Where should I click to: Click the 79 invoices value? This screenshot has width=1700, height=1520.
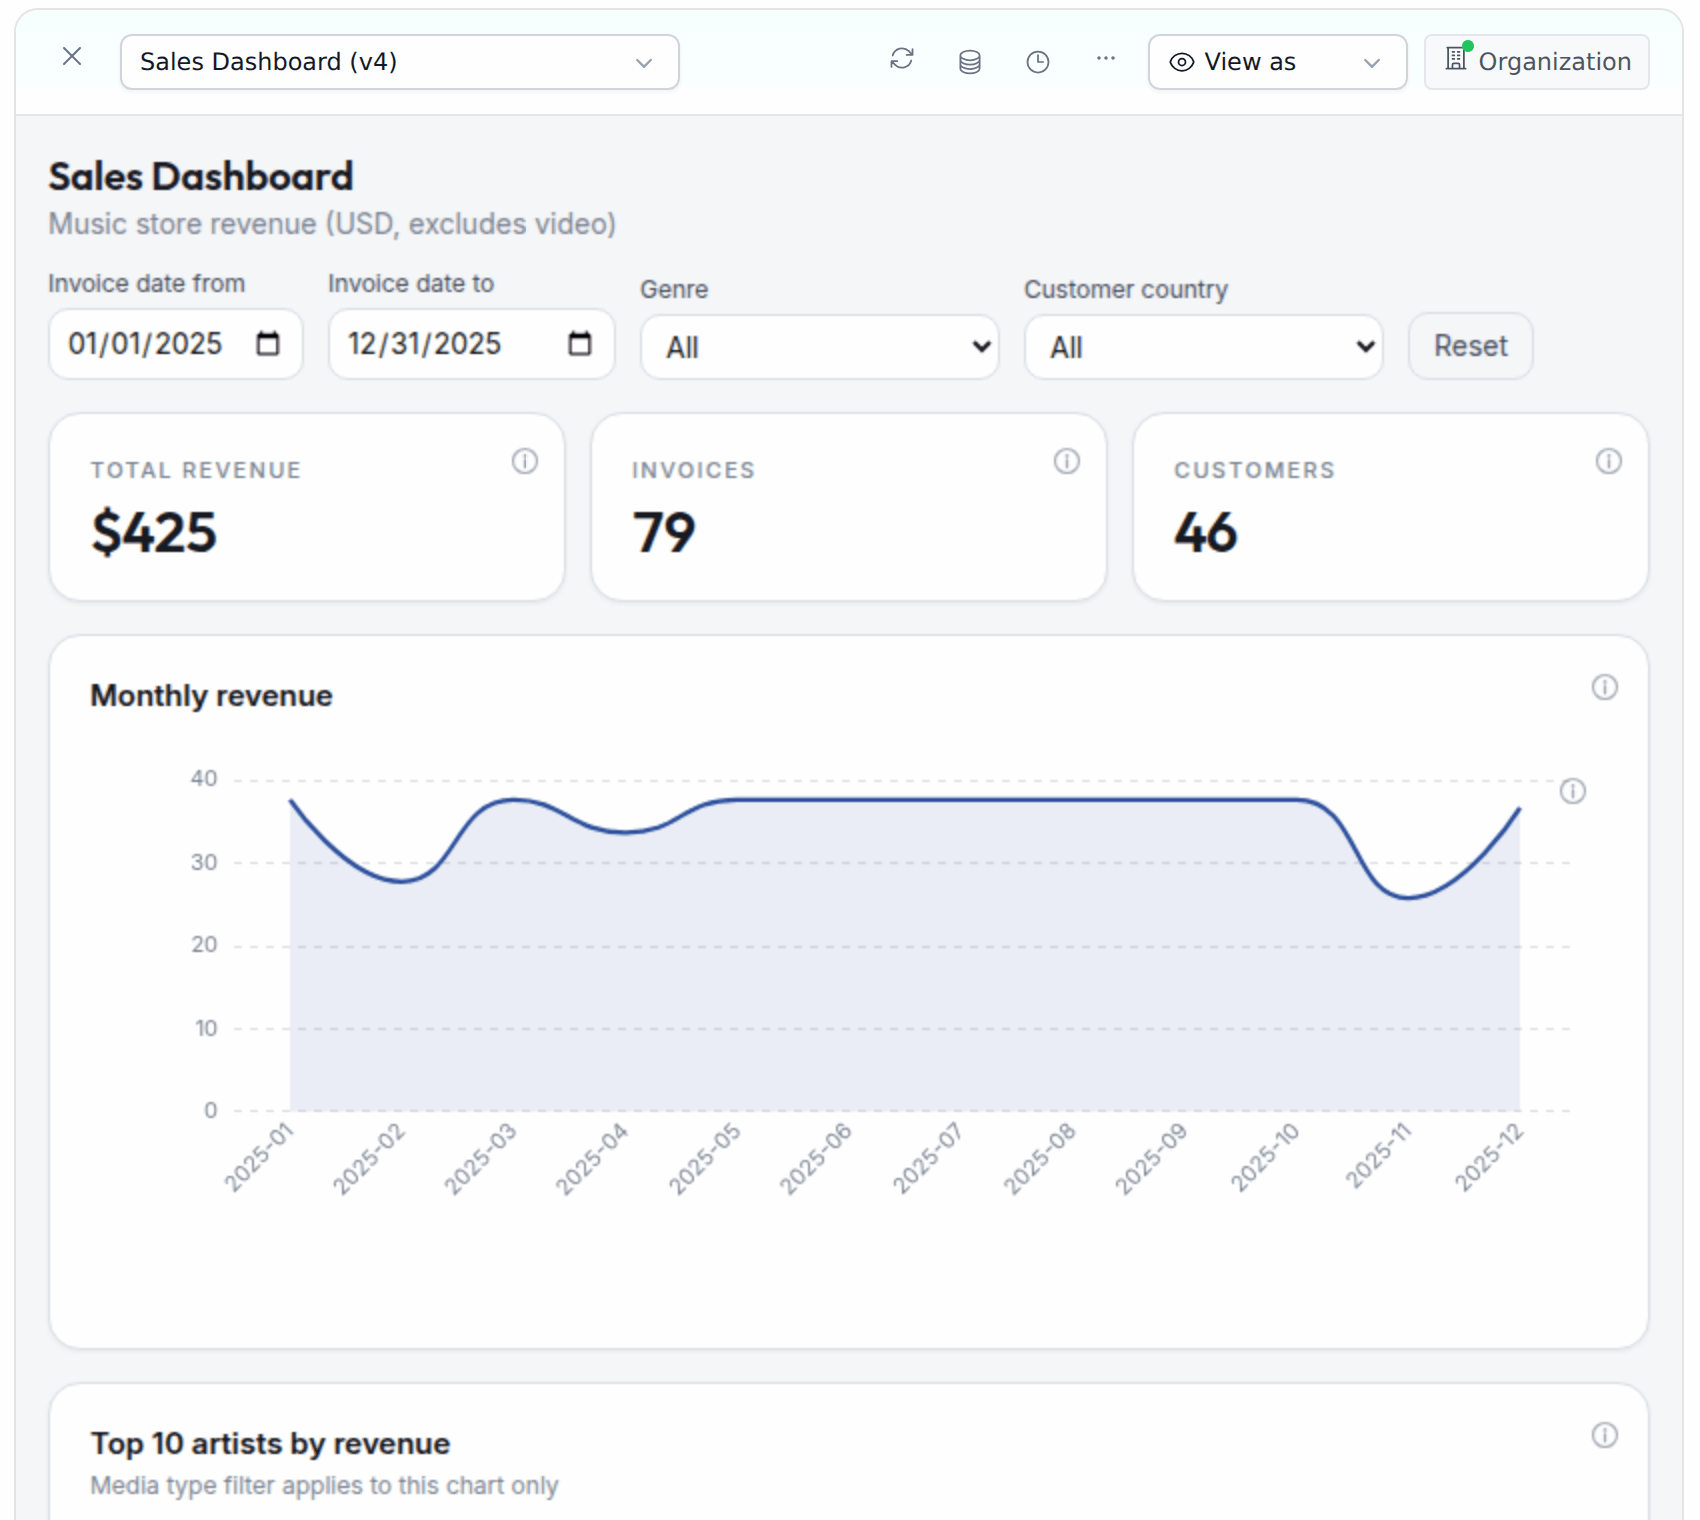click(664, 532)
